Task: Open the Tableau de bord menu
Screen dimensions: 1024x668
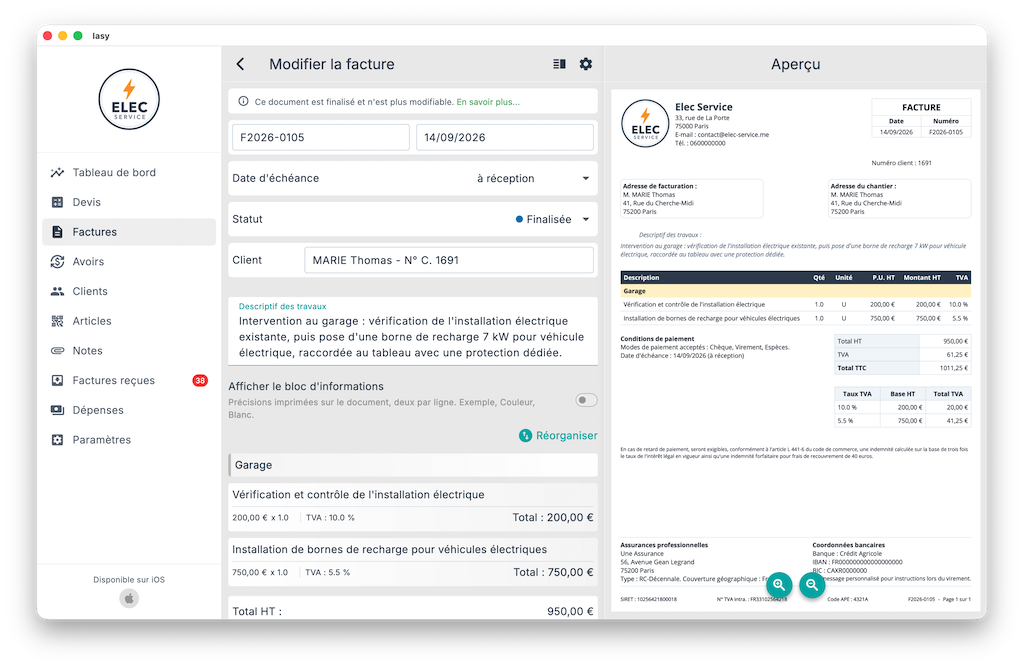Action: (129, 172)
